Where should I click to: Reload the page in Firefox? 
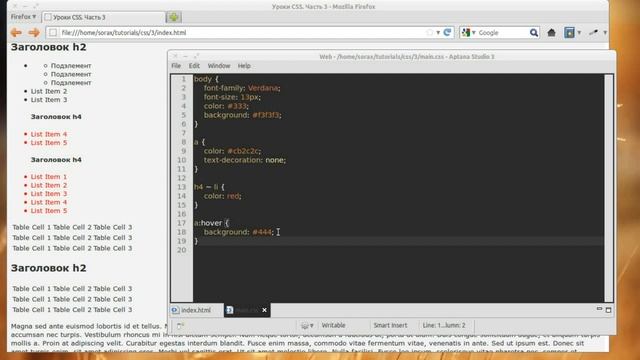pos(447,32)
